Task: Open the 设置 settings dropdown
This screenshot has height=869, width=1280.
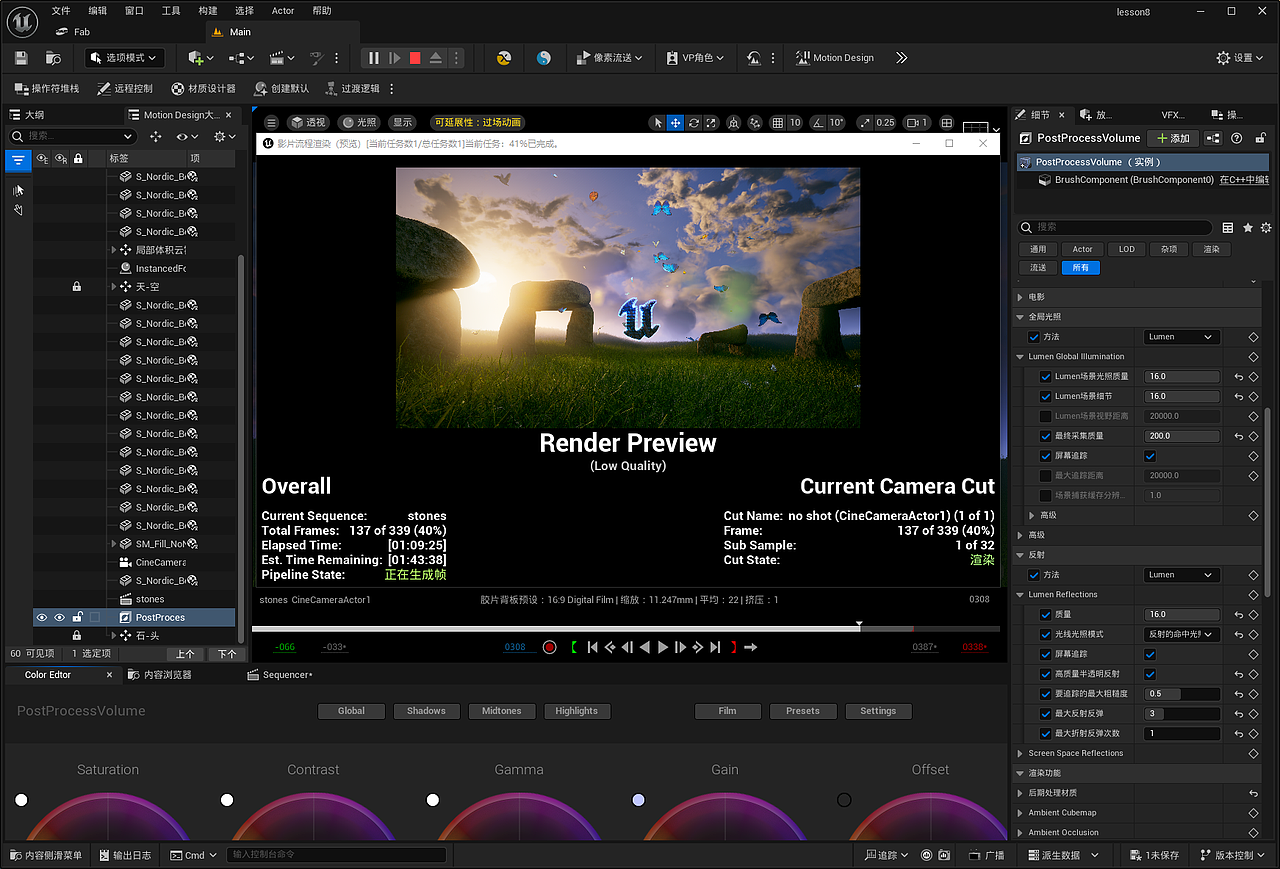Action: click(x=1240, y=58)
